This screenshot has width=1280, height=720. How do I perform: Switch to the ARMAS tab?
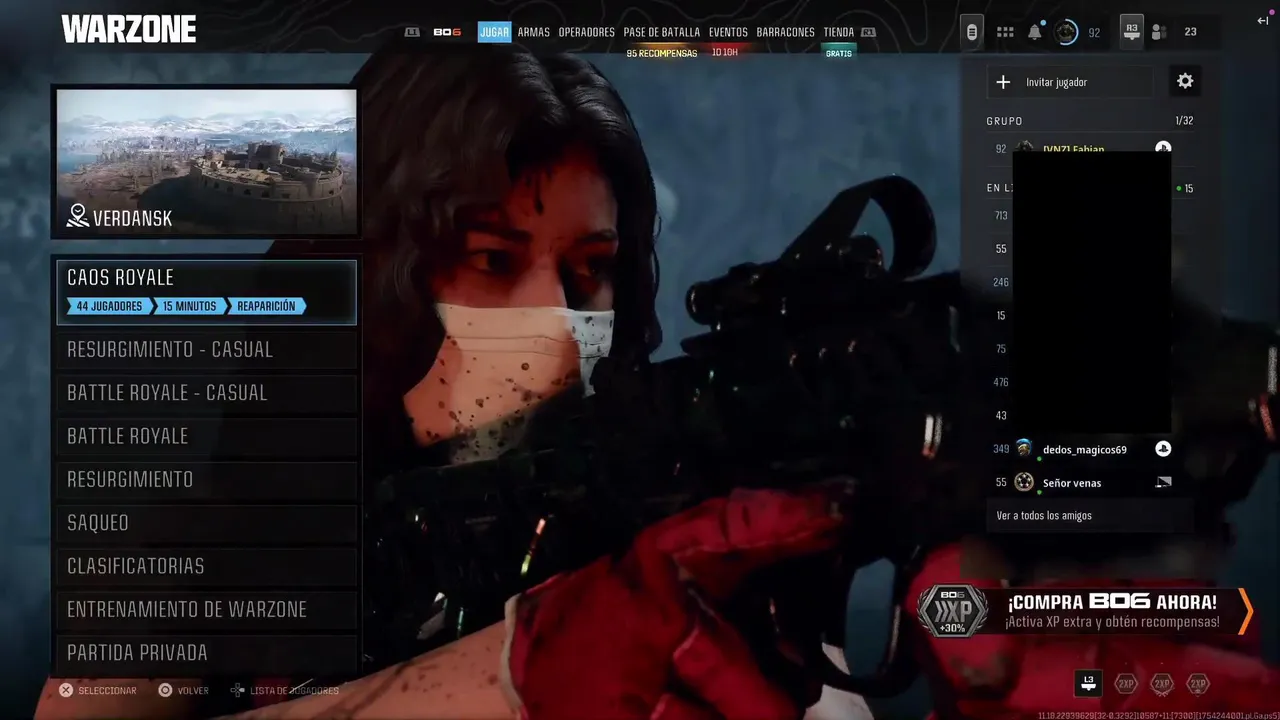tap(533, 32)
